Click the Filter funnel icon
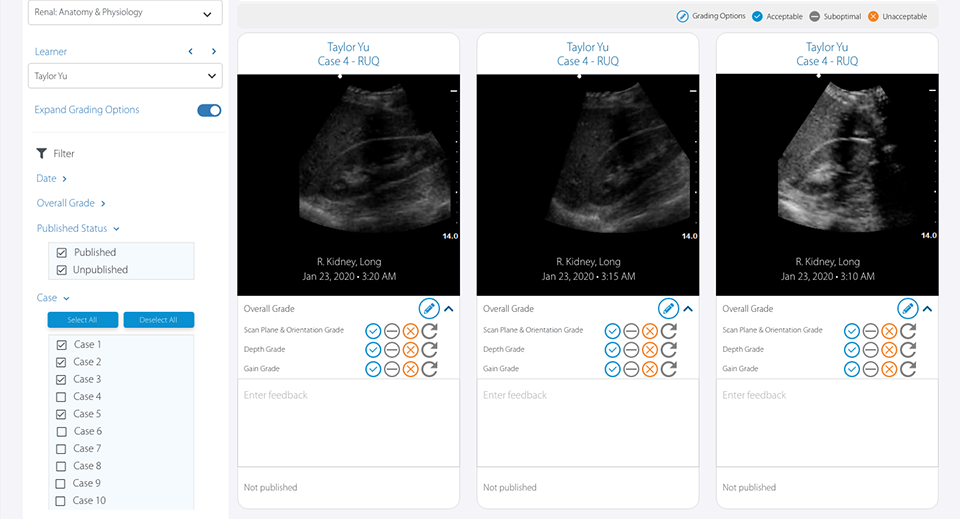960x519 pixels. click(x=41, y=153)
